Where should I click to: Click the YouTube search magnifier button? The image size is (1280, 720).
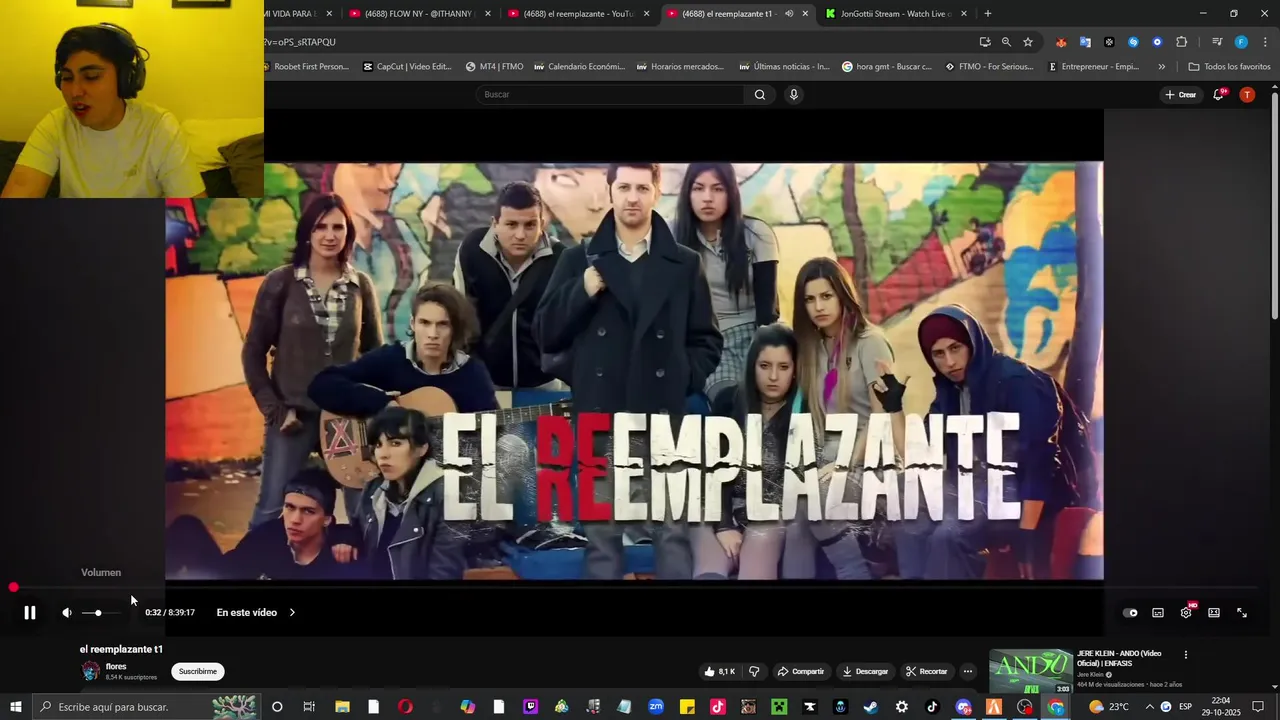760,95
